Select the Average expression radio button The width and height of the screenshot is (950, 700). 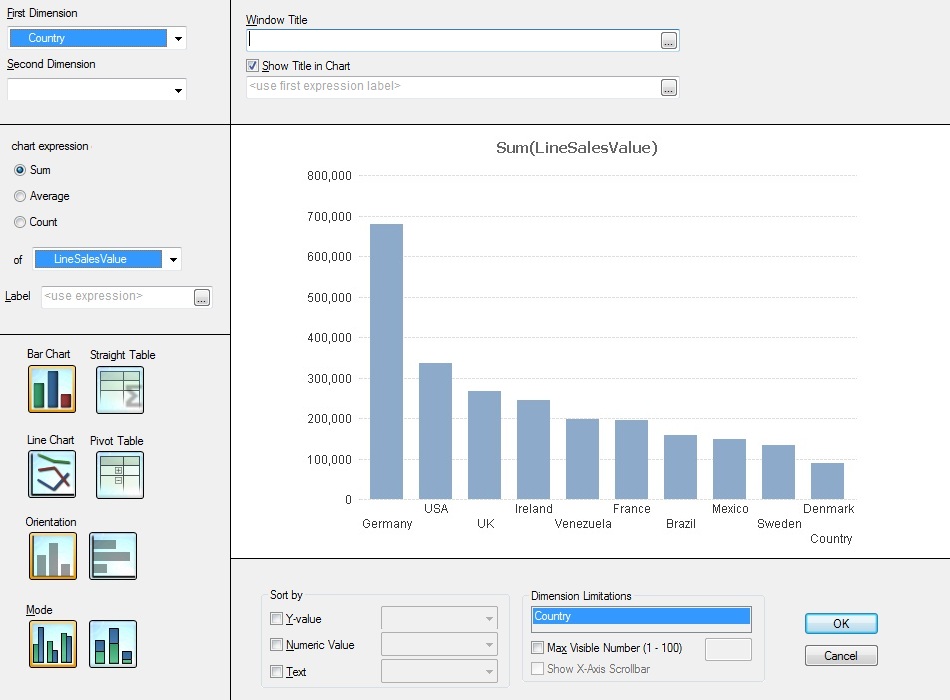click(20, 196)
